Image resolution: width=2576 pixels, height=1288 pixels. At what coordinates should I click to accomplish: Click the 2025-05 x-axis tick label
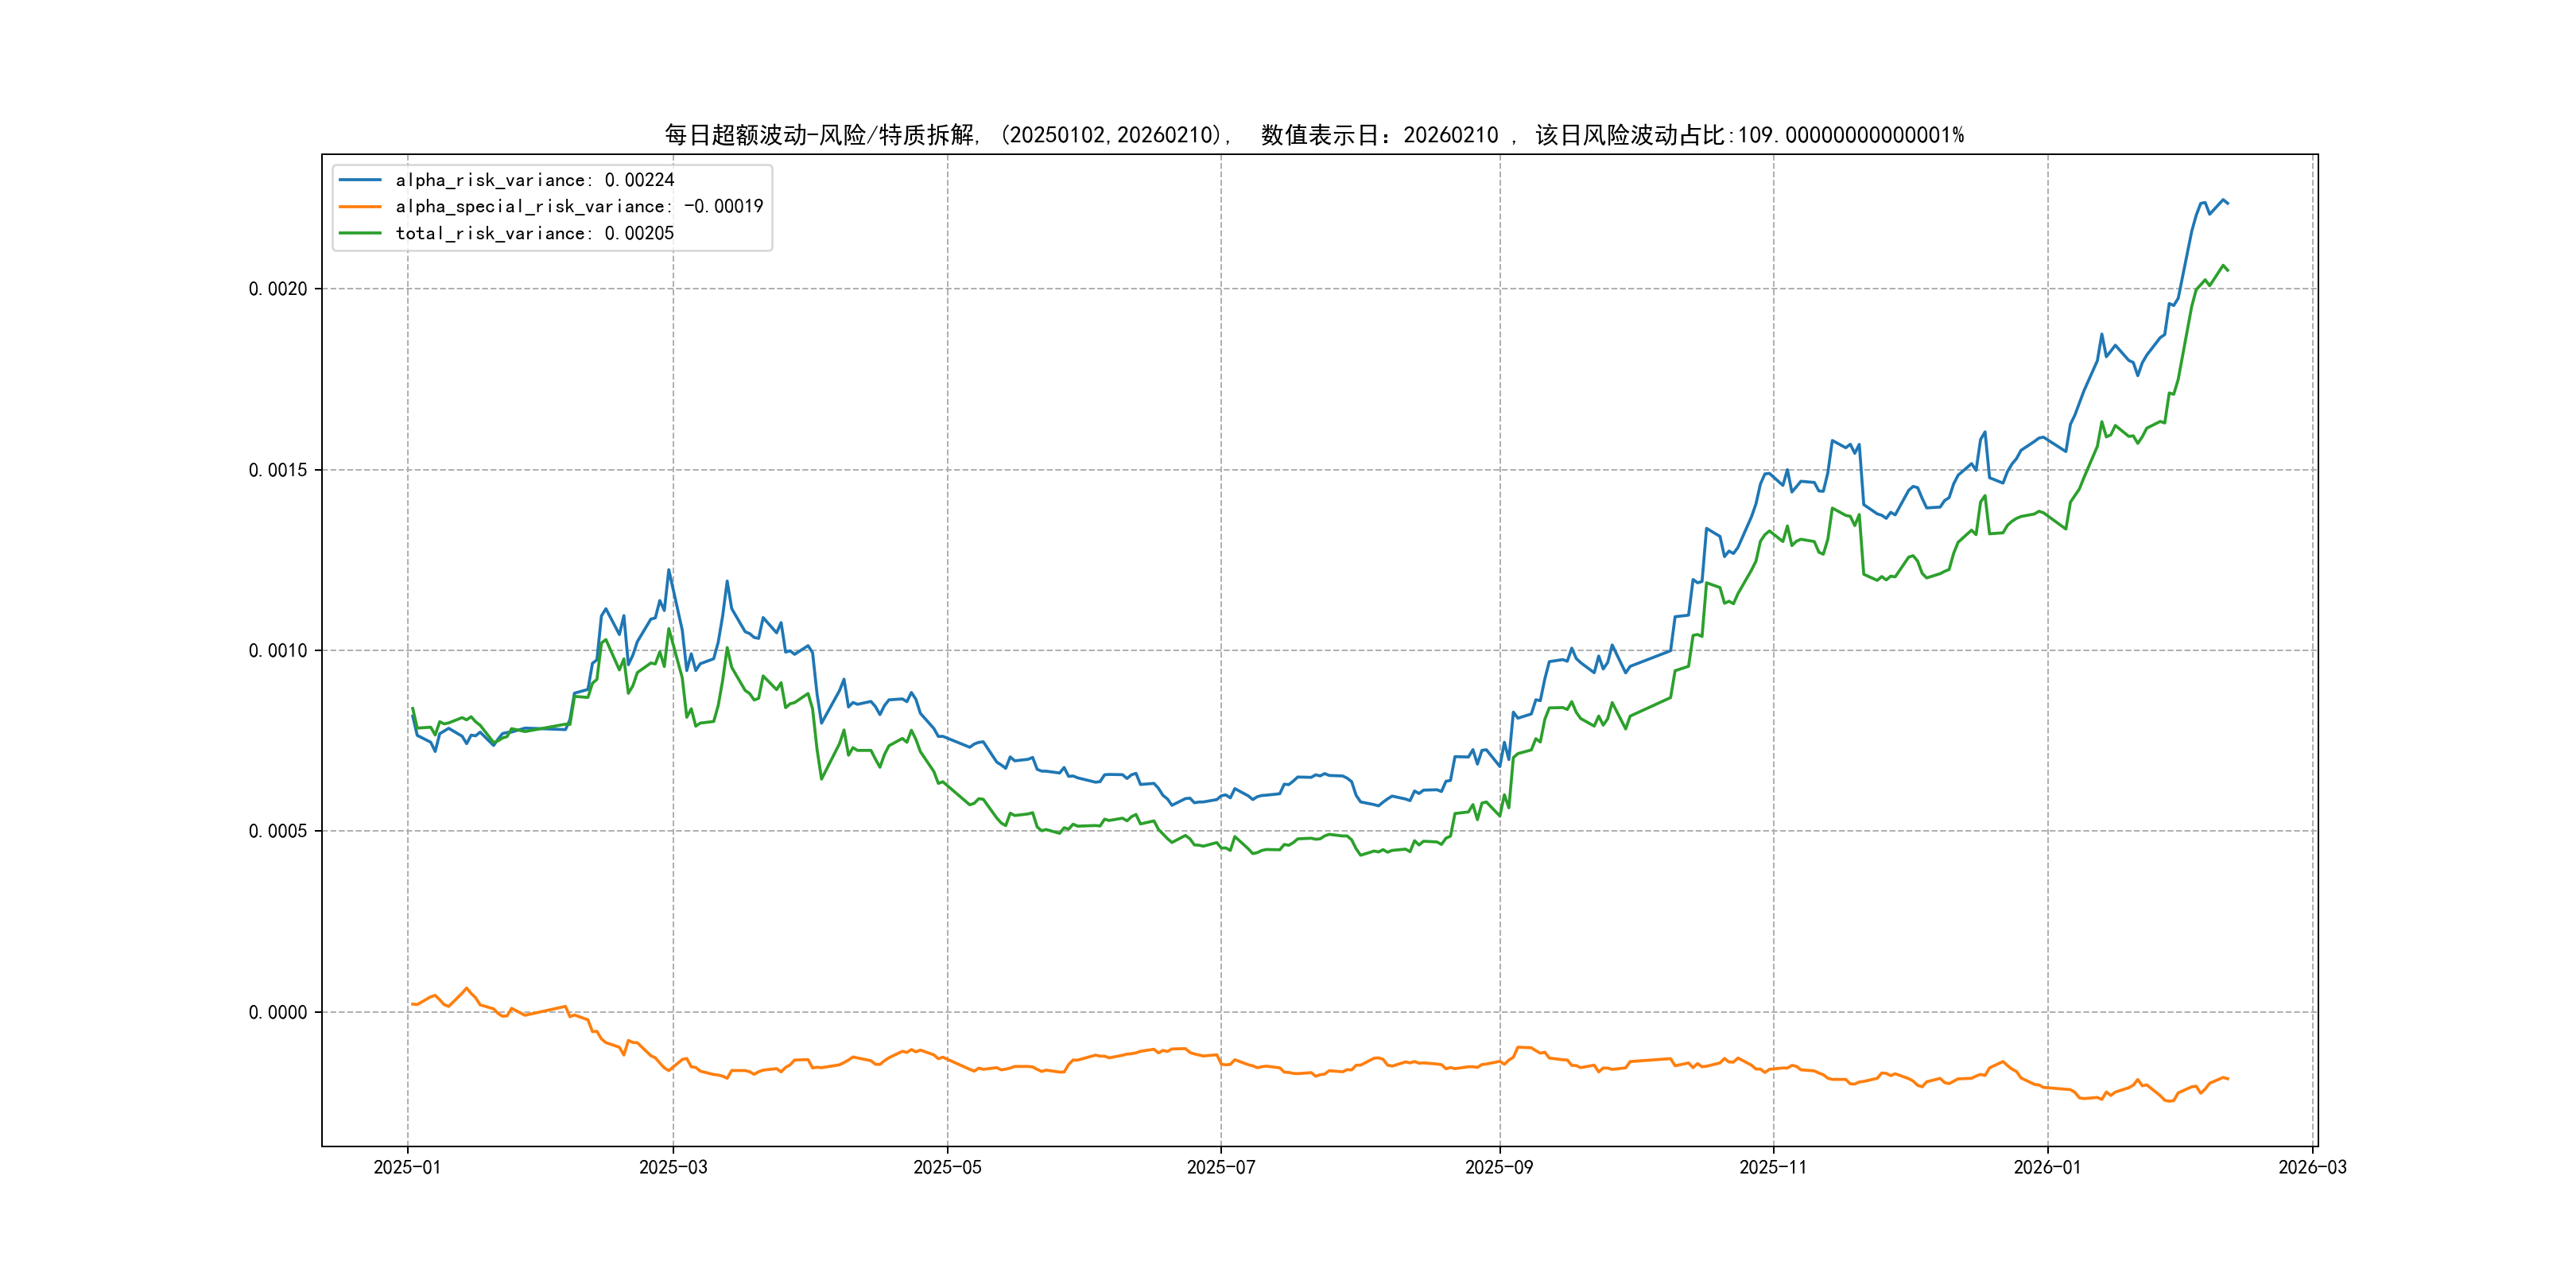click(947, 1167)
